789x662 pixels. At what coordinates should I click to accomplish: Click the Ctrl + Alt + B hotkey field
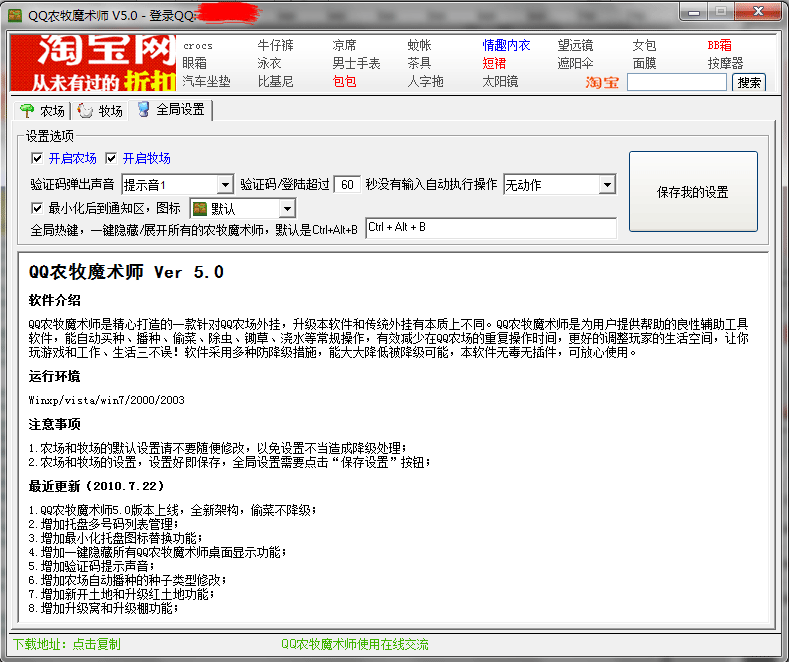[x=490, y=228]
